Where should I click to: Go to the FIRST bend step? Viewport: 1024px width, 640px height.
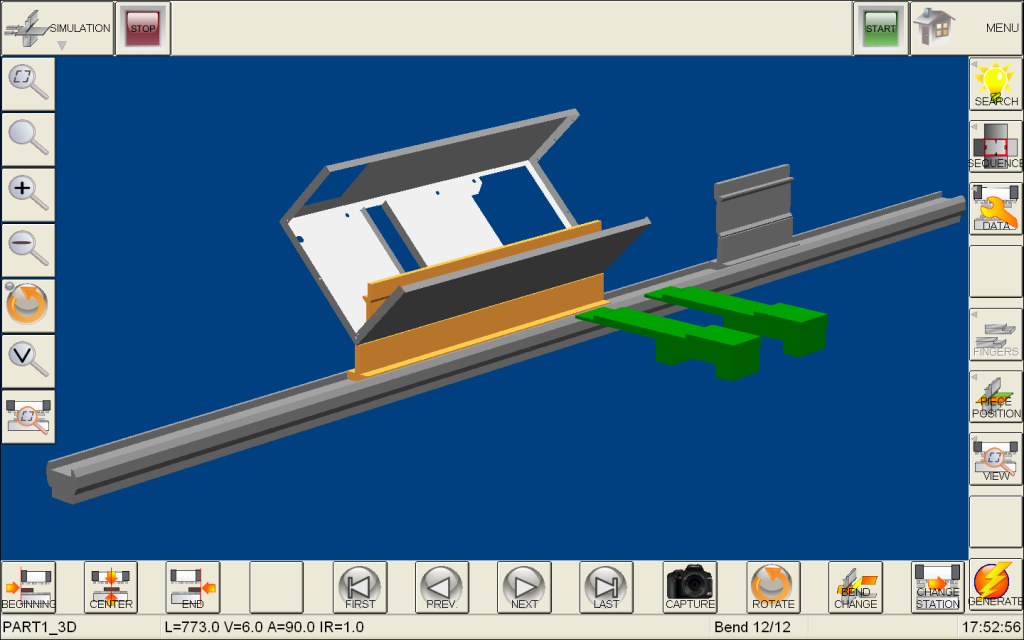click(360, 587)
